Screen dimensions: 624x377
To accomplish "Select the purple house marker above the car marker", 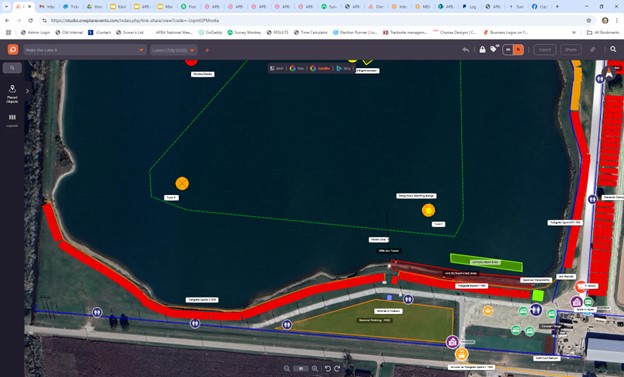I will (x=452, y=342).
